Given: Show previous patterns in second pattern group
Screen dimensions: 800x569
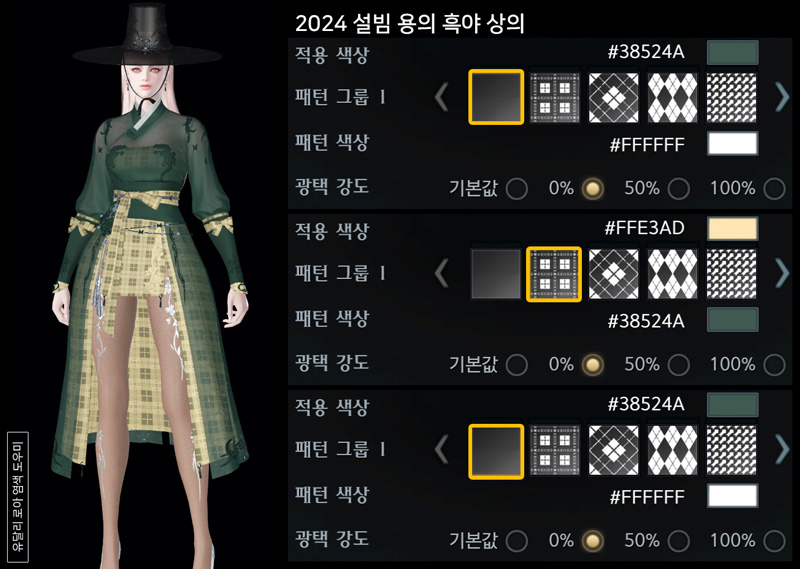Looking at the screenshot, I should [442, 274].
